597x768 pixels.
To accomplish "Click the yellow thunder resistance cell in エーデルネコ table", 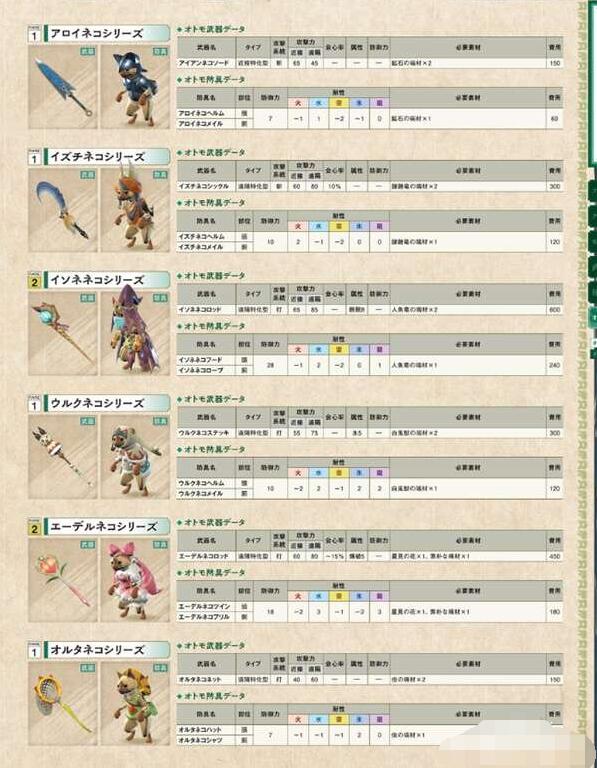I will (x=338, y=597).
